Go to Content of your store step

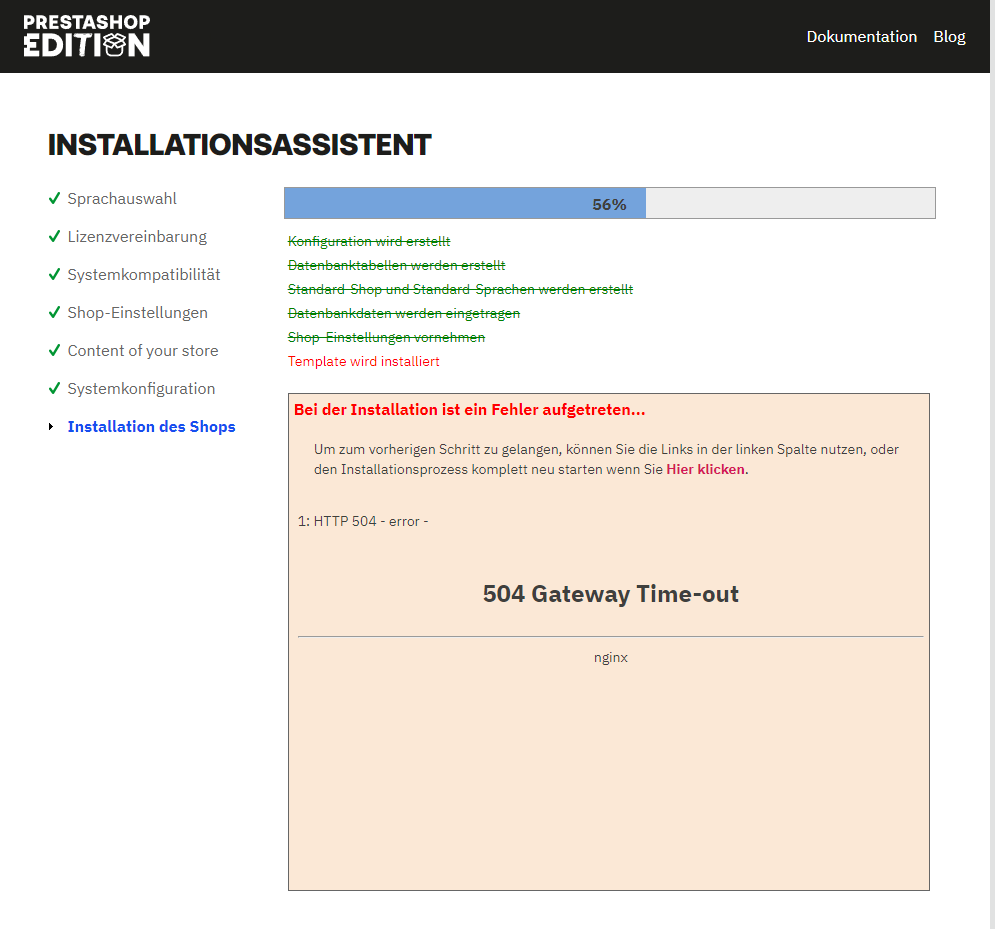click(143, 351)
